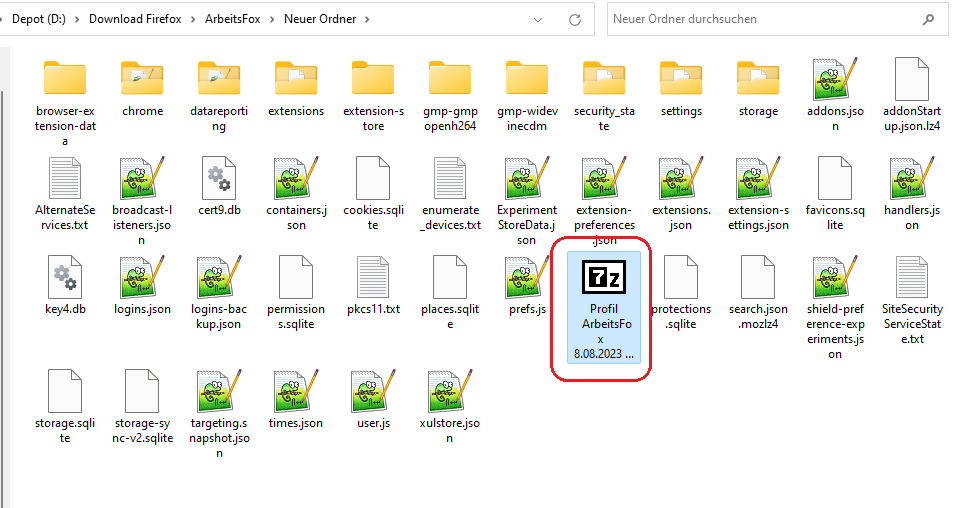Select the security_state folder
Viewport: 959px width, 508px height.
tap(604, 96)
